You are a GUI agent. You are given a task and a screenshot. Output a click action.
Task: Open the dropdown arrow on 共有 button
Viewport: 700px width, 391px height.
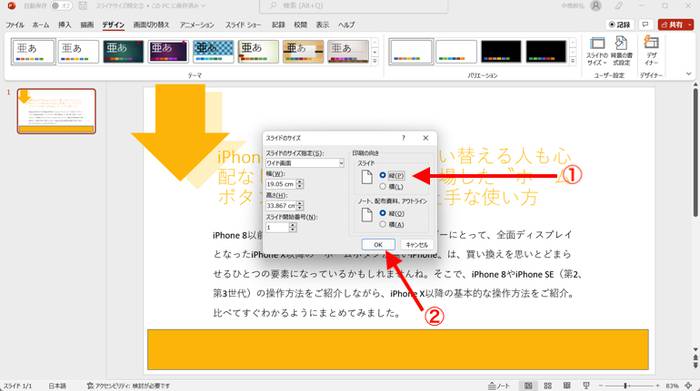point(690,25)
